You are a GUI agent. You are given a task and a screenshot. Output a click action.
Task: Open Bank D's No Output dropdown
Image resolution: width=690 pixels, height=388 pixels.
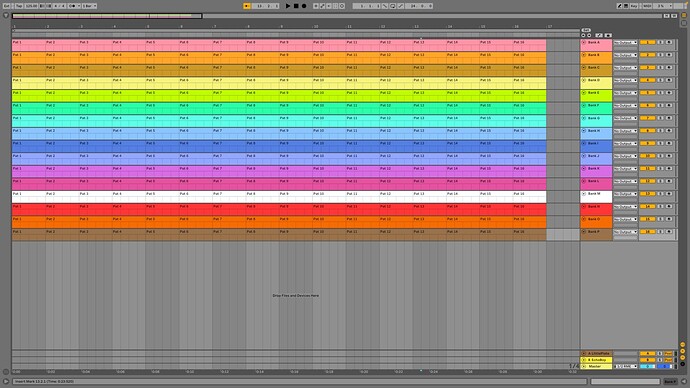pyautogui.click(x=625, y=81)
